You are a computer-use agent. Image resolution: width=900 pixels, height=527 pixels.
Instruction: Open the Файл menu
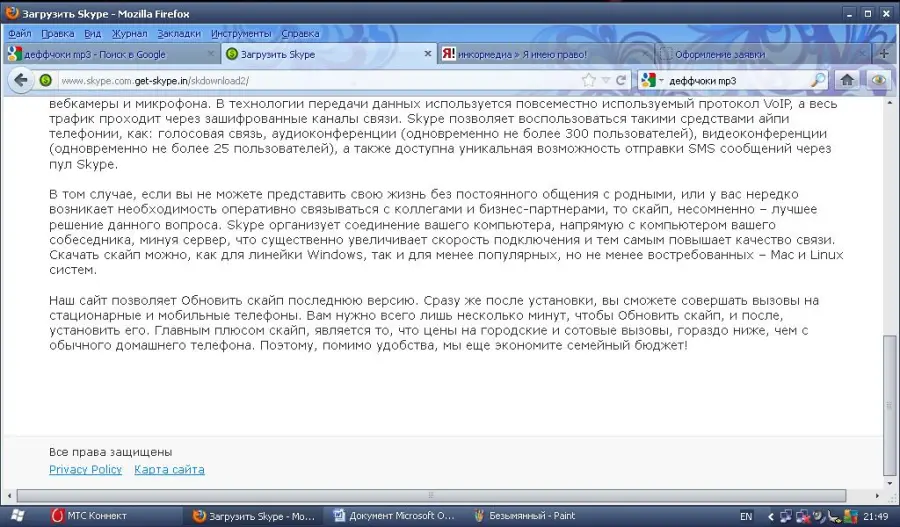point(20,33)
